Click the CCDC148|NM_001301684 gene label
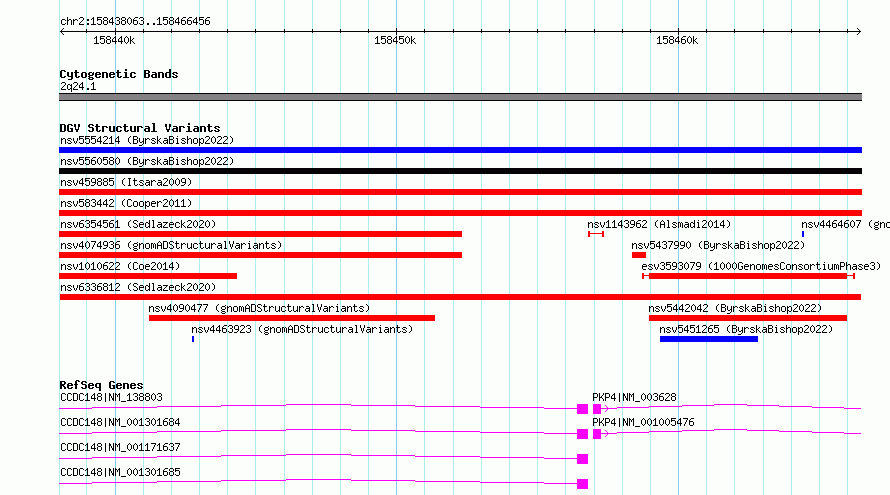 click(x=120, y=422)
